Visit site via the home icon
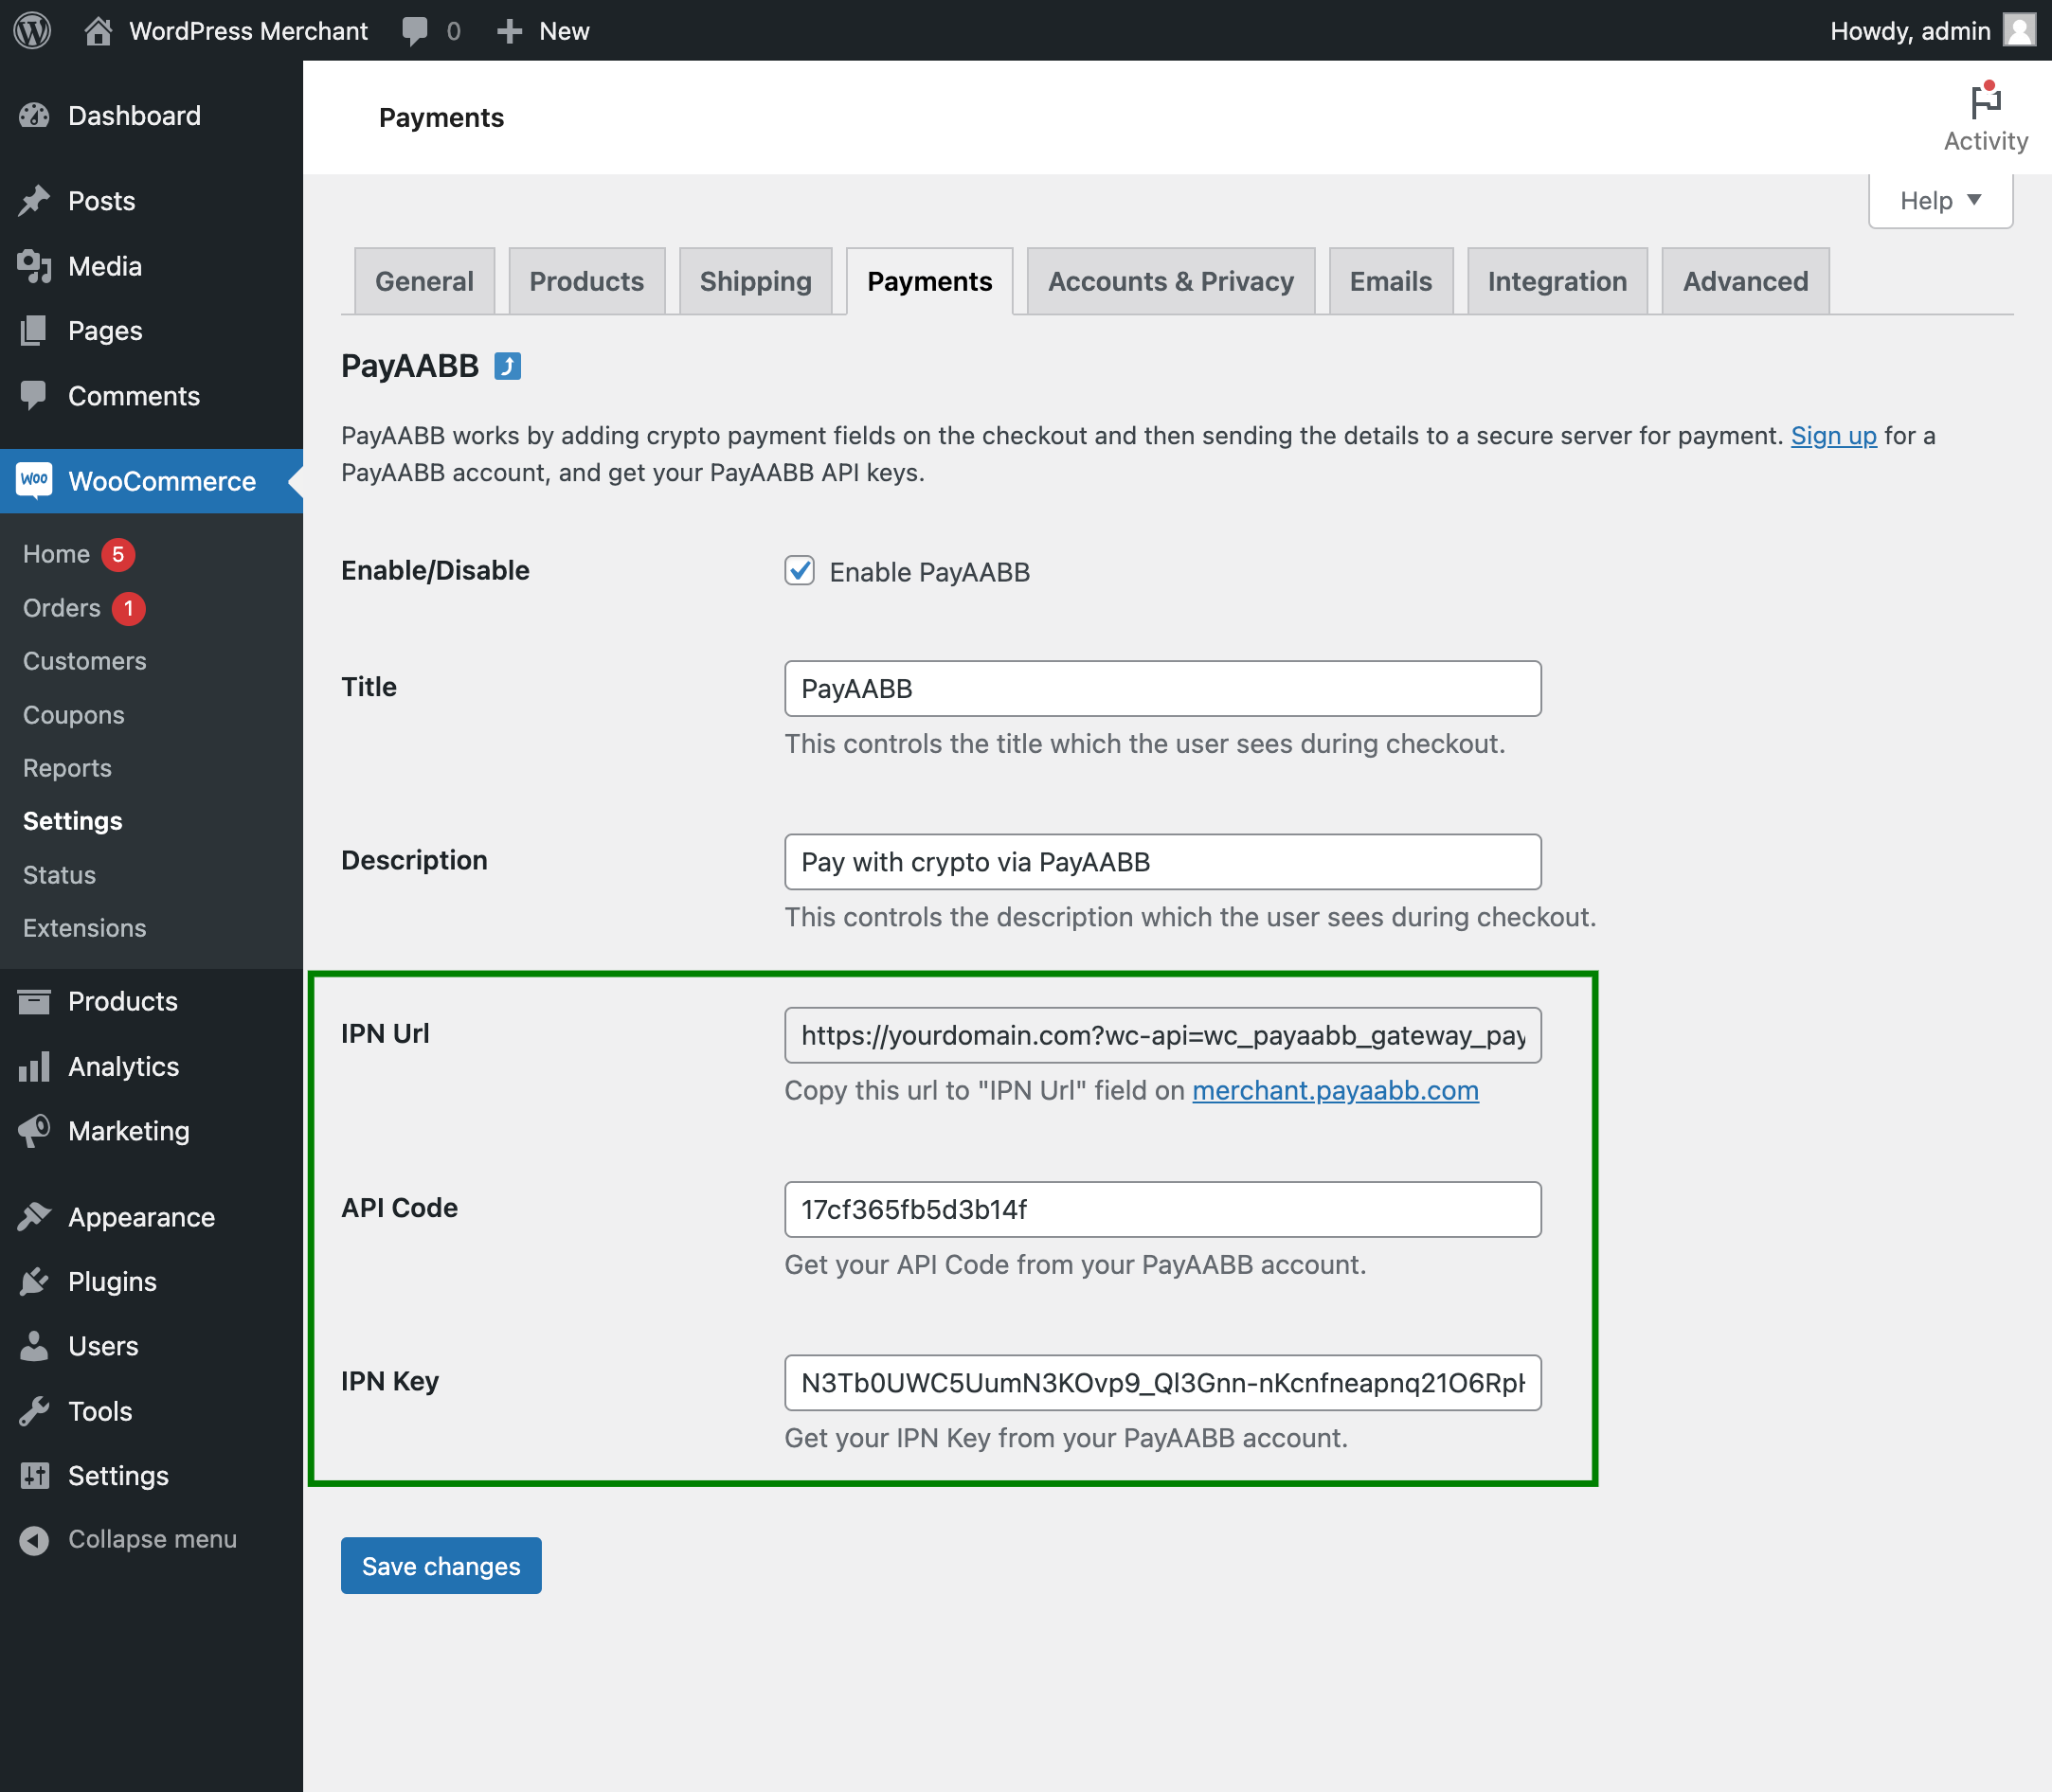Image resolution: width=2052 pixels, height=1792 pixels. click(98, 30)
